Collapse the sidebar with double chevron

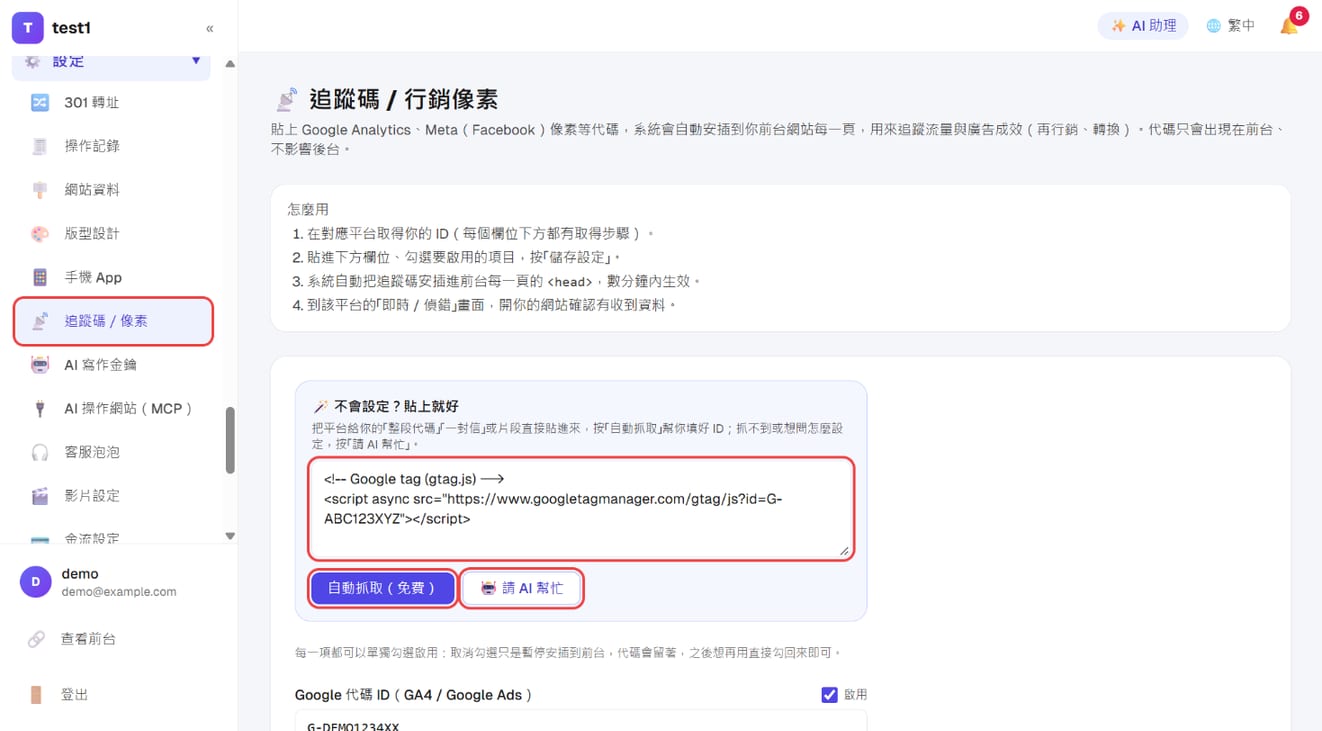[209, 29]
